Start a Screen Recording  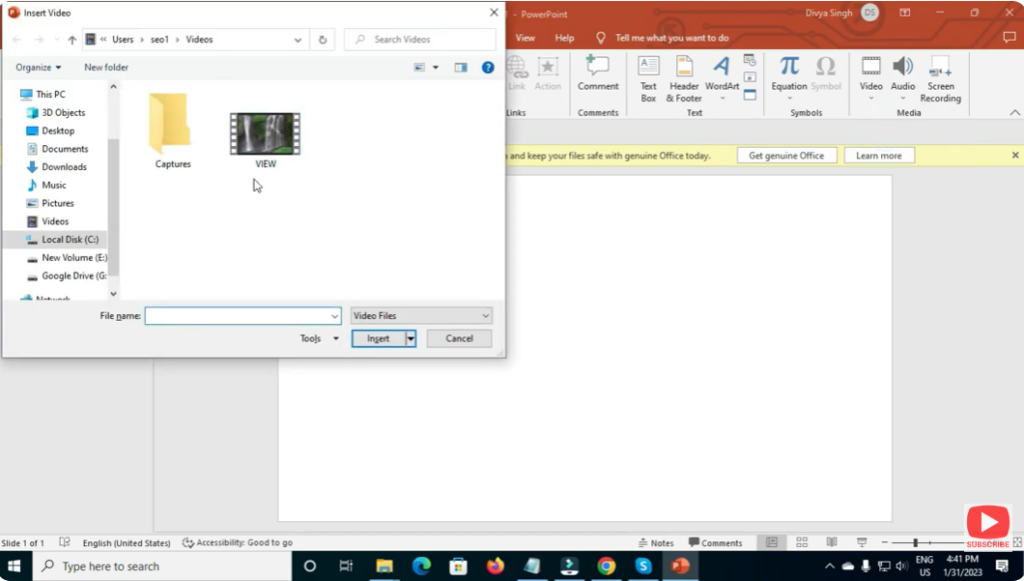tap(940, 80)
